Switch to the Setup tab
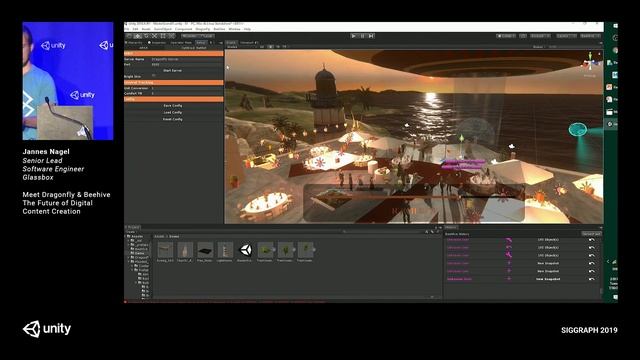 [201, 42]
